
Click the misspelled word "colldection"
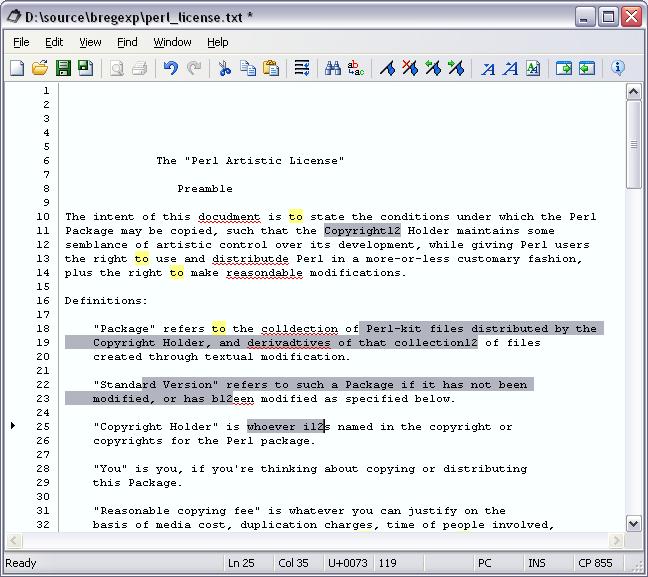(299, 329)
